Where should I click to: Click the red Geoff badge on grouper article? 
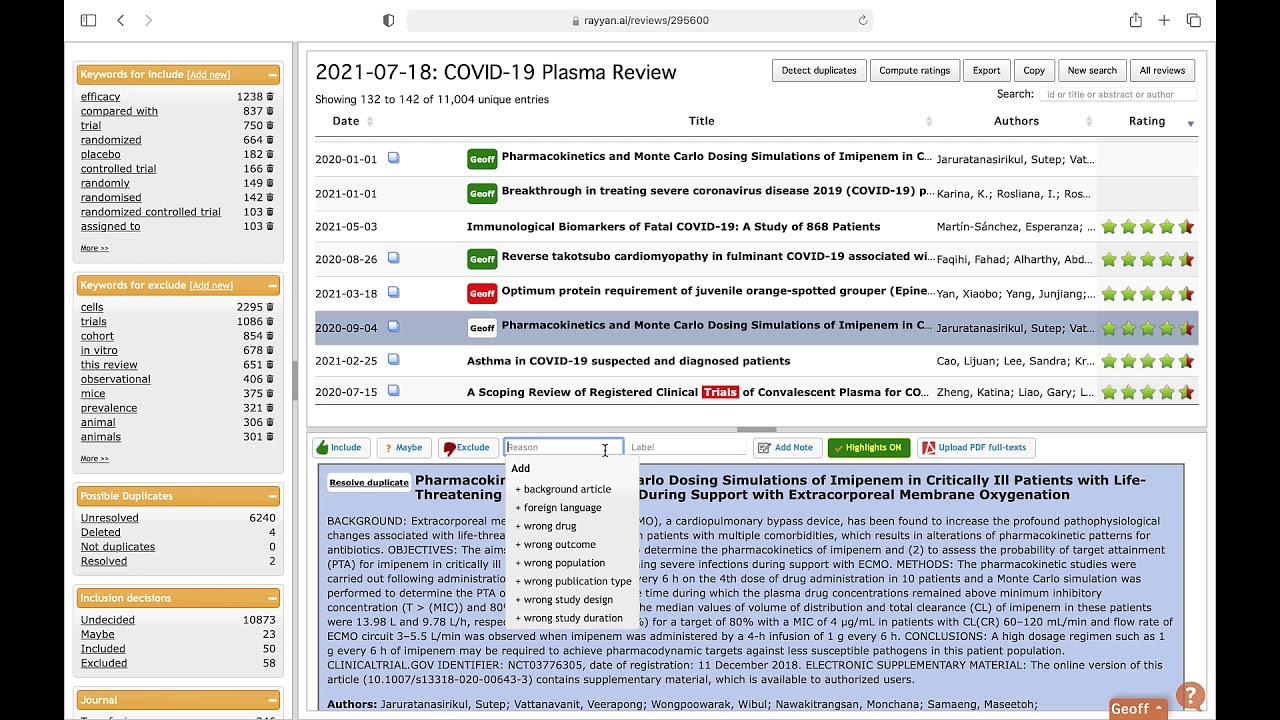[482, 293]
